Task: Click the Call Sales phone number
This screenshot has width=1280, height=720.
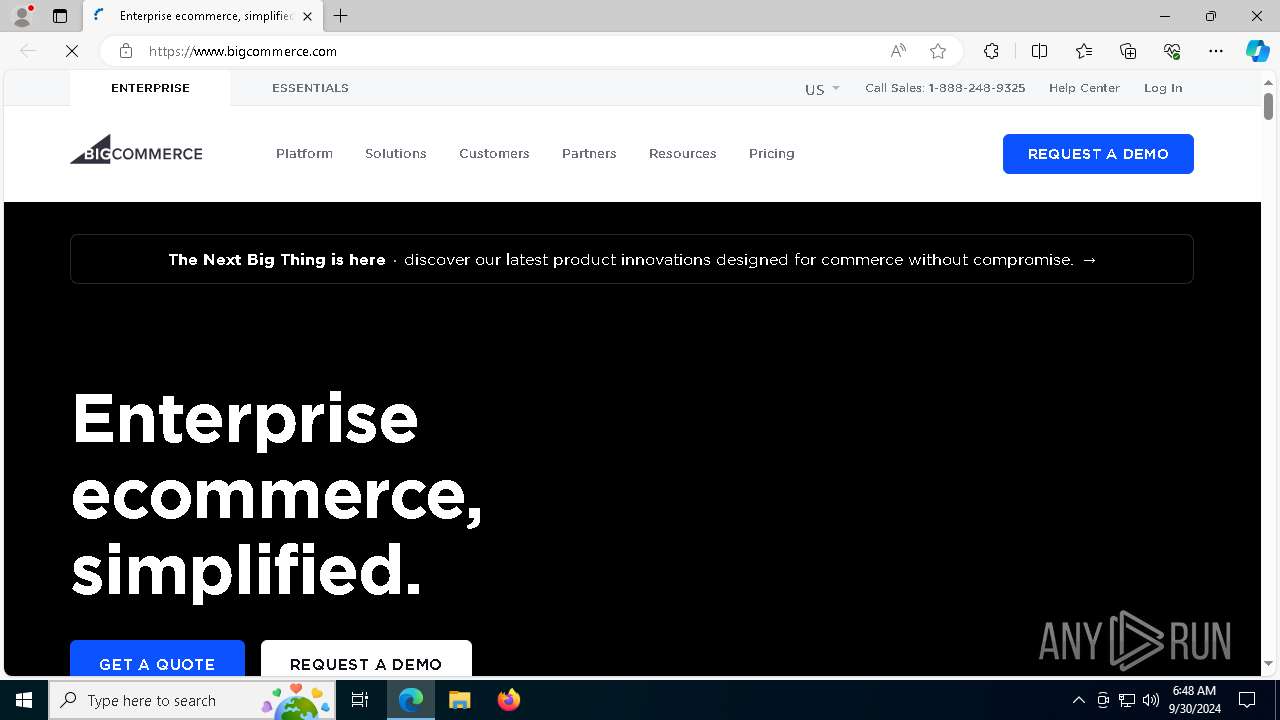Action: point(945,88)
